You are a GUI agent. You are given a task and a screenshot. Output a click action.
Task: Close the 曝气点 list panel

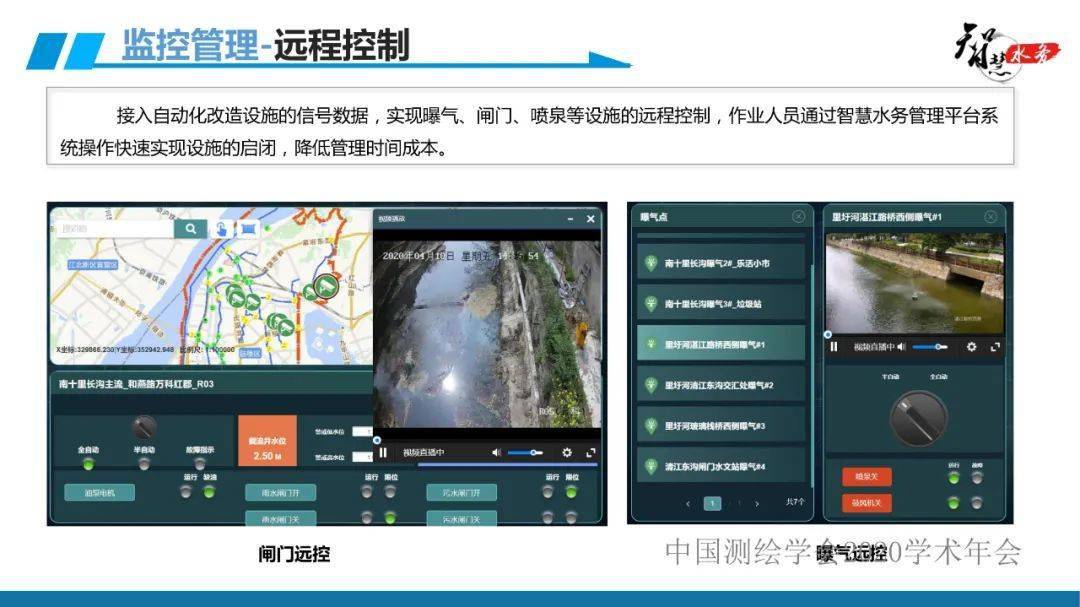pos(798,216)
